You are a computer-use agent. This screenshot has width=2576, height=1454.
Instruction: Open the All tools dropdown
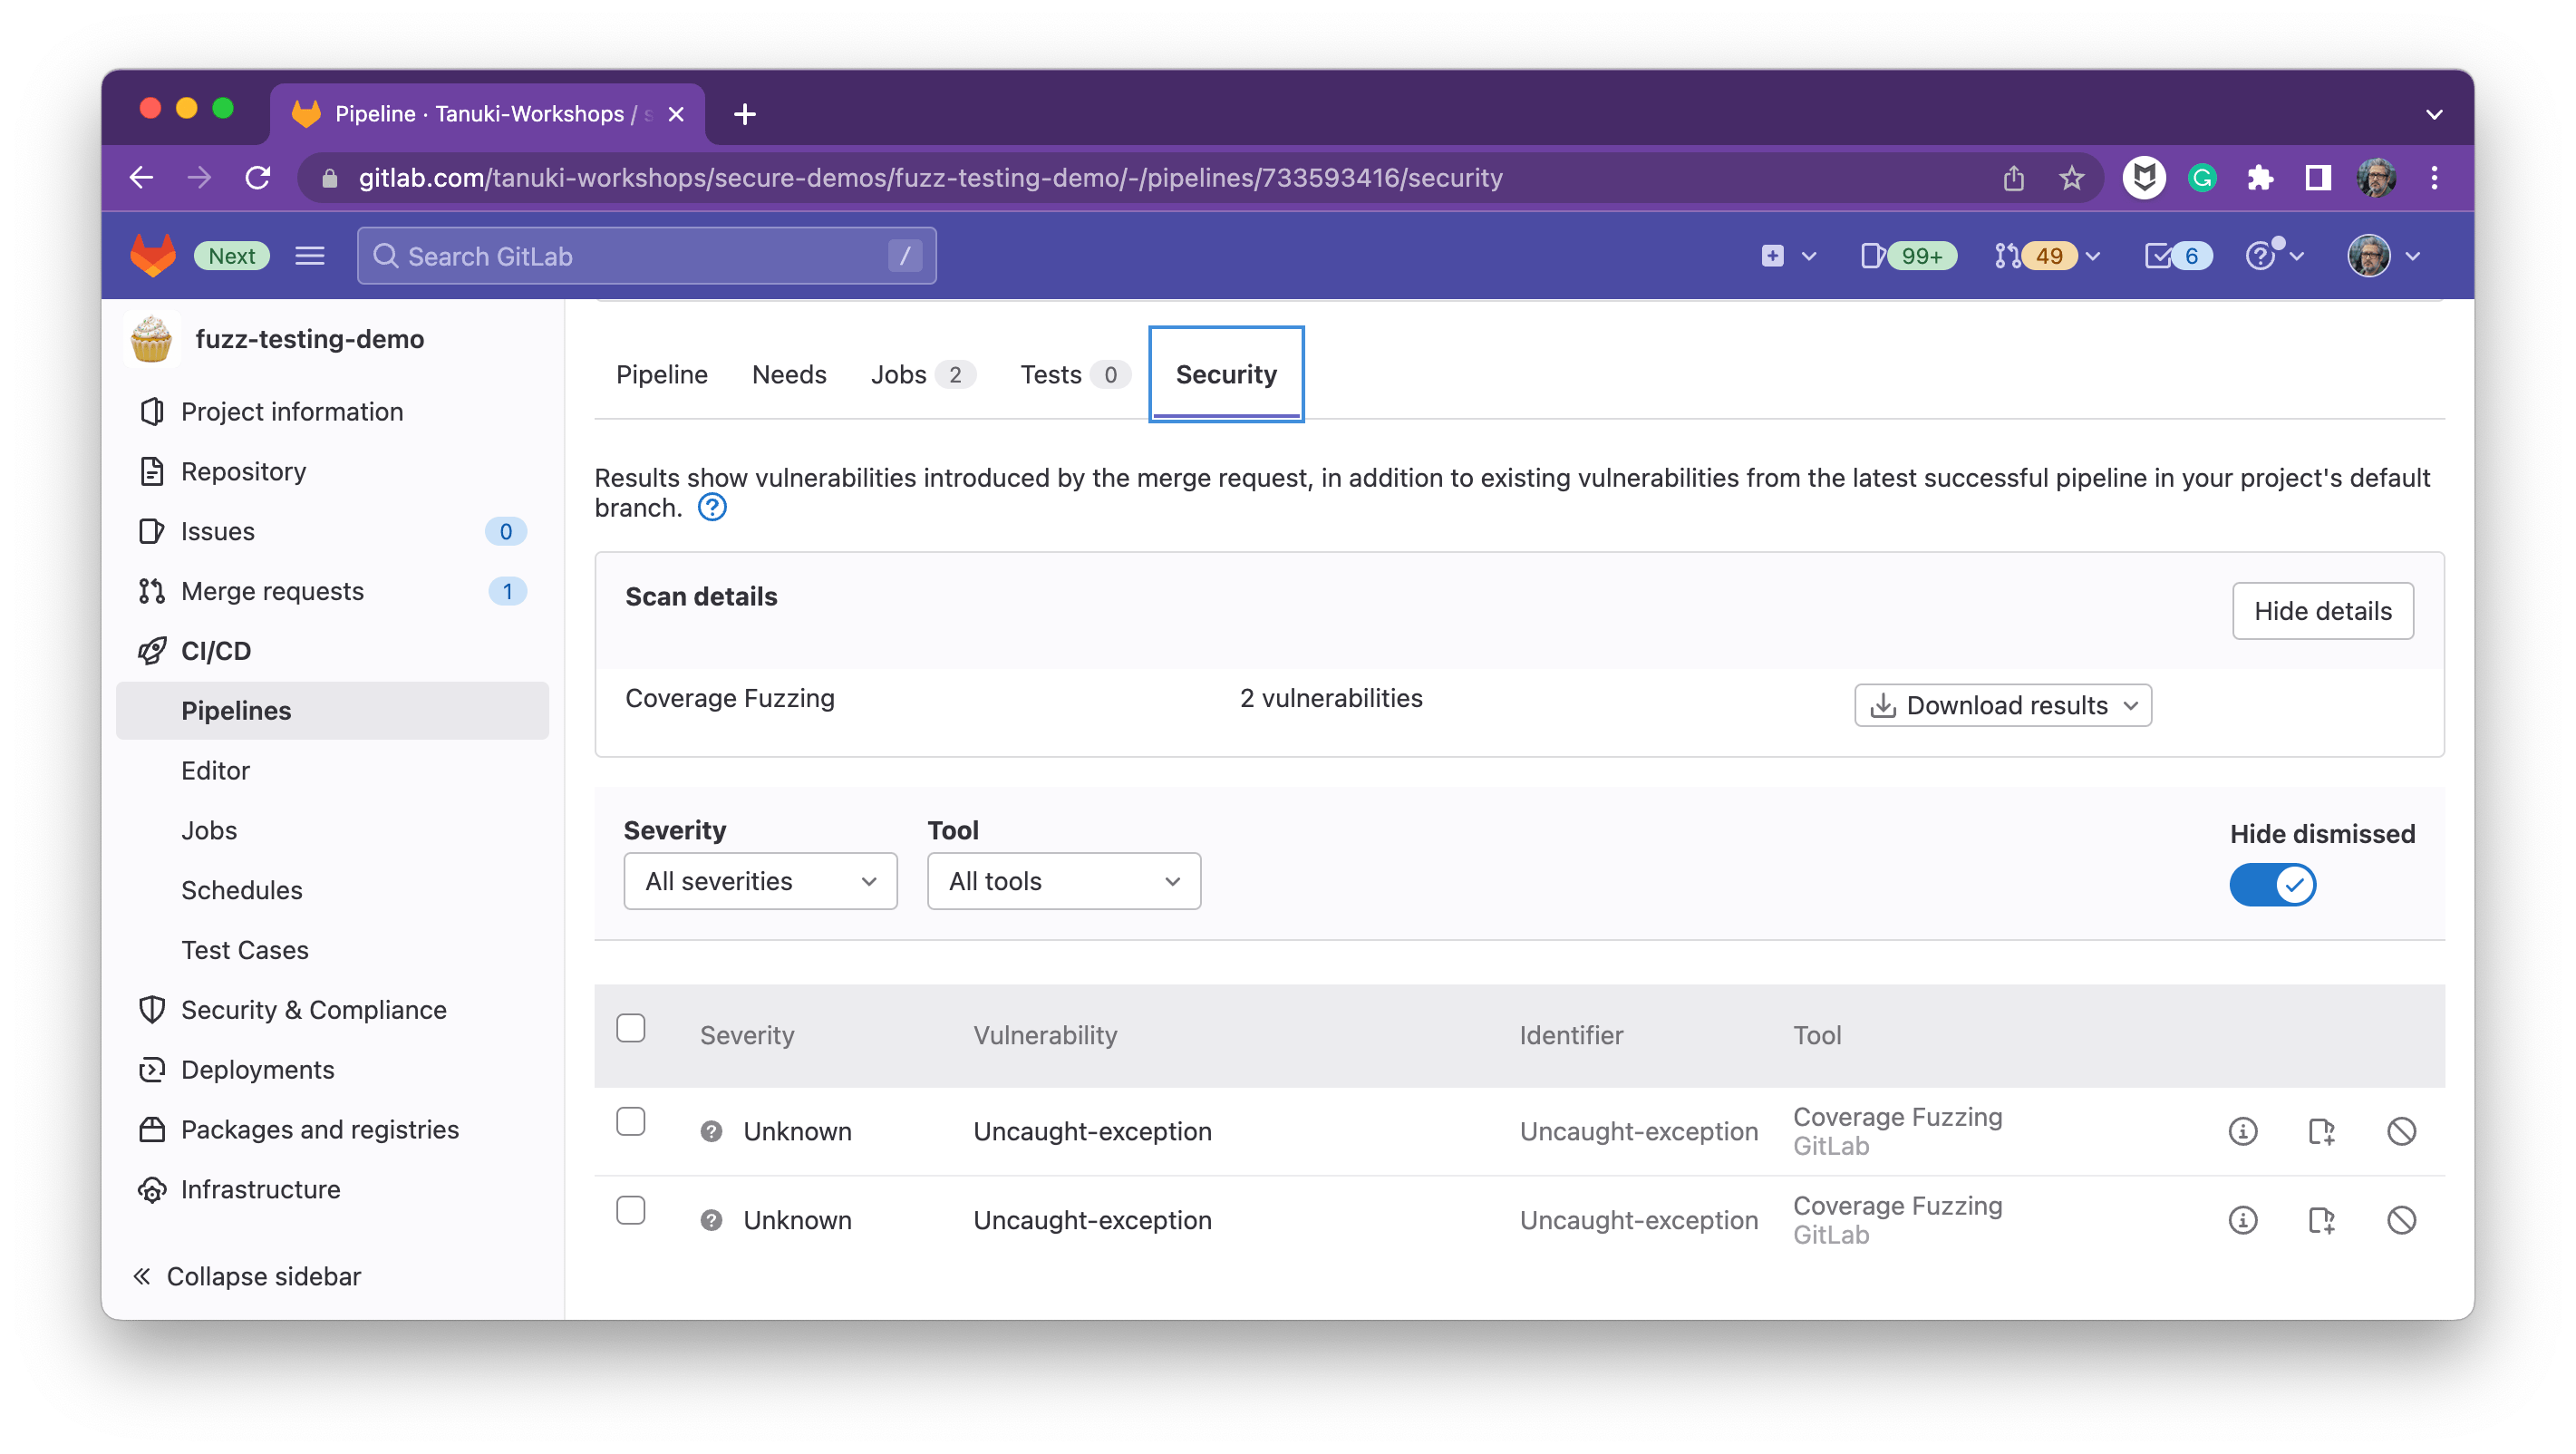pos(1063,881)
